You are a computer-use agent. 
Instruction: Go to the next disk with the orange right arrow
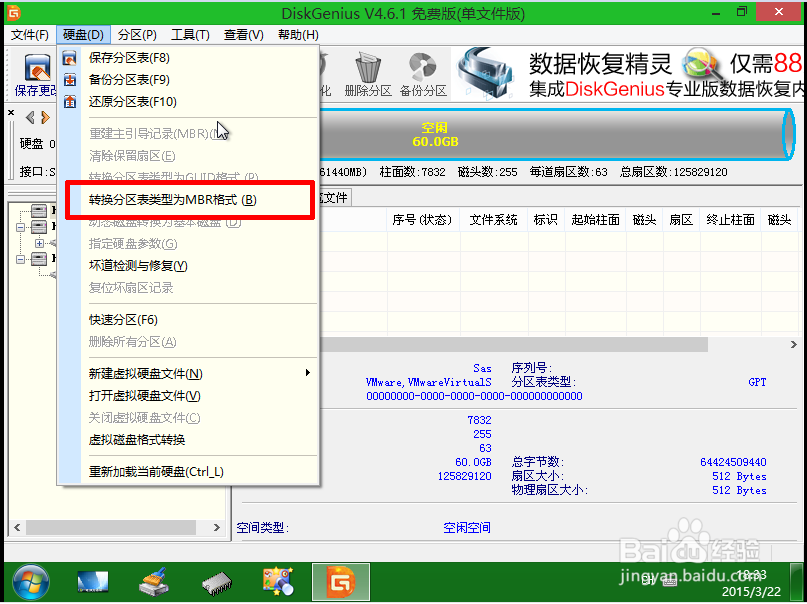click(46, 118)
